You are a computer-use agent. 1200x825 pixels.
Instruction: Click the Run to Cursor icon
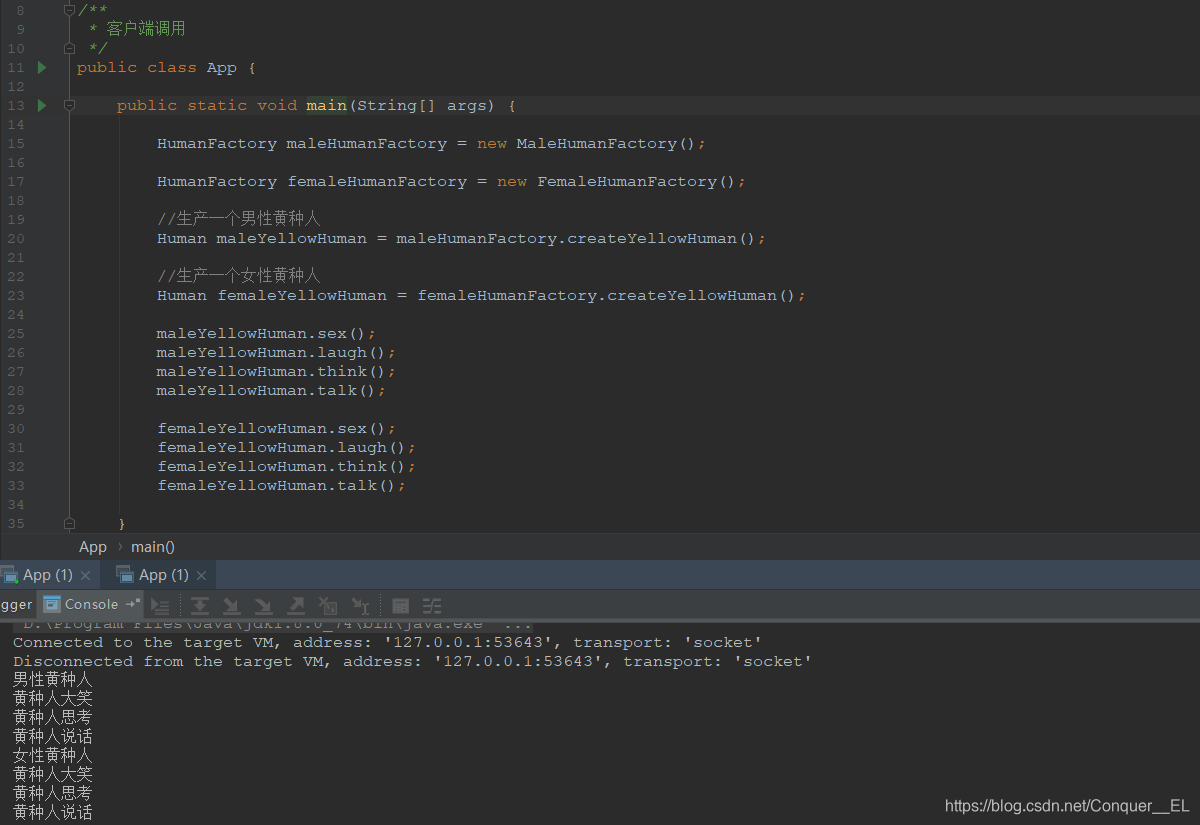tap(361, 605)
